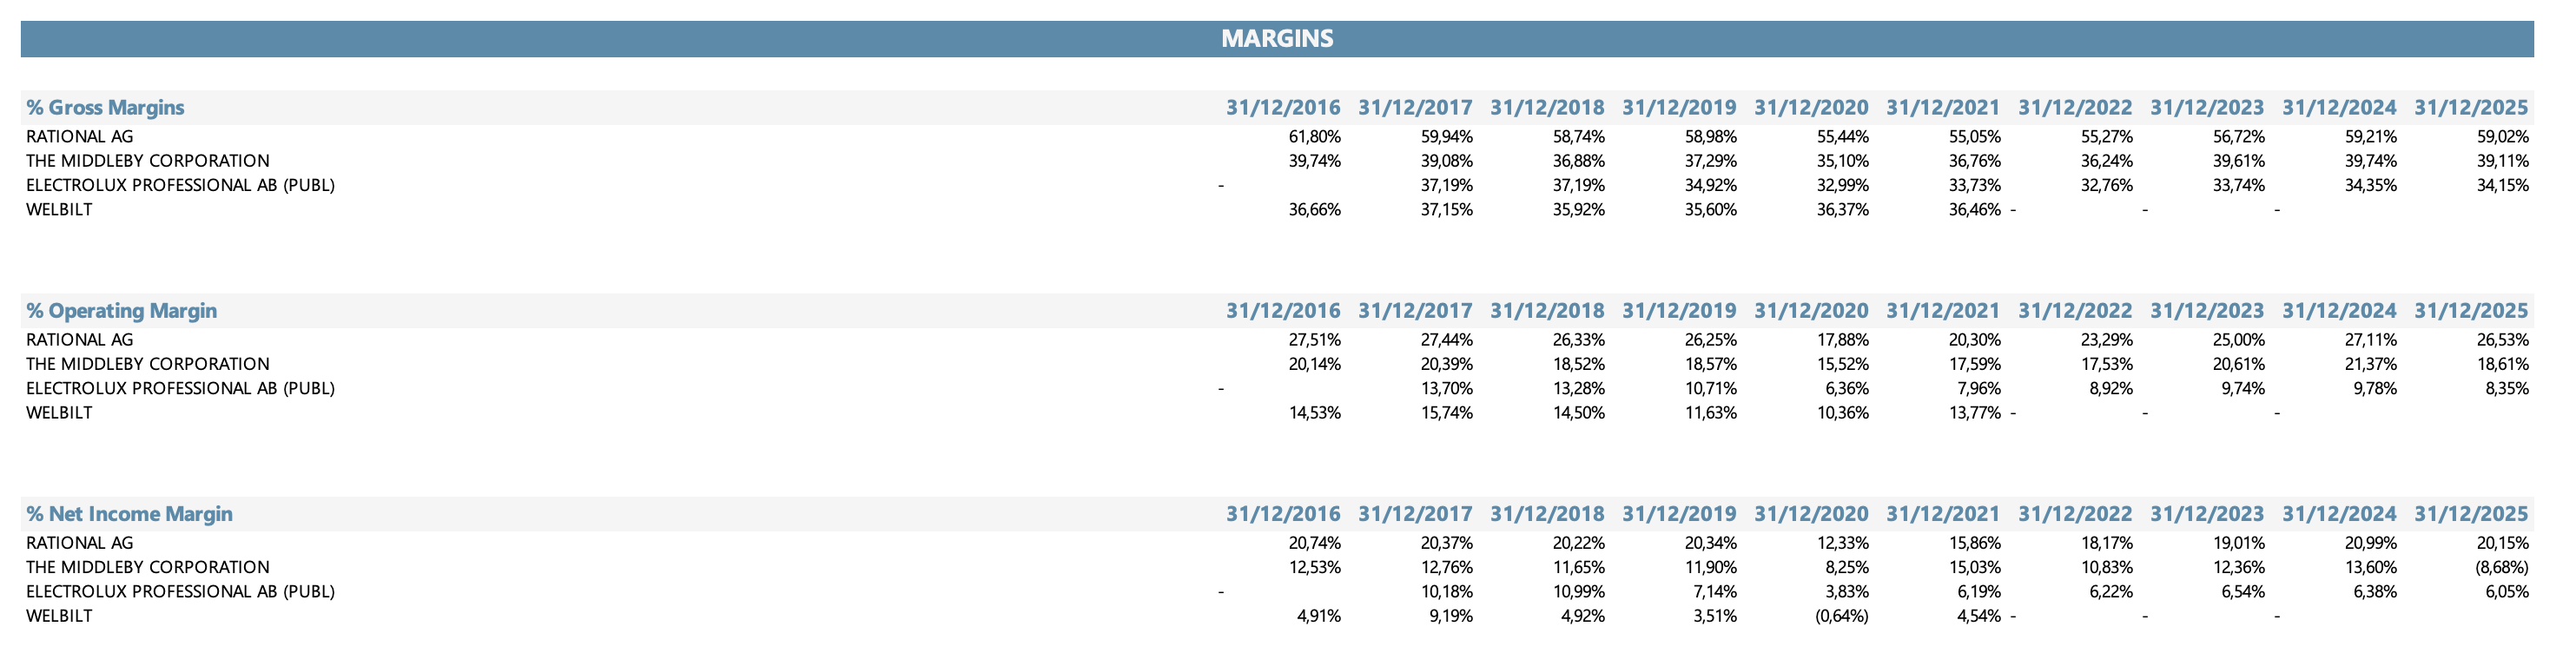Select the % Gross Margins section header

click(x=105, y=108)
